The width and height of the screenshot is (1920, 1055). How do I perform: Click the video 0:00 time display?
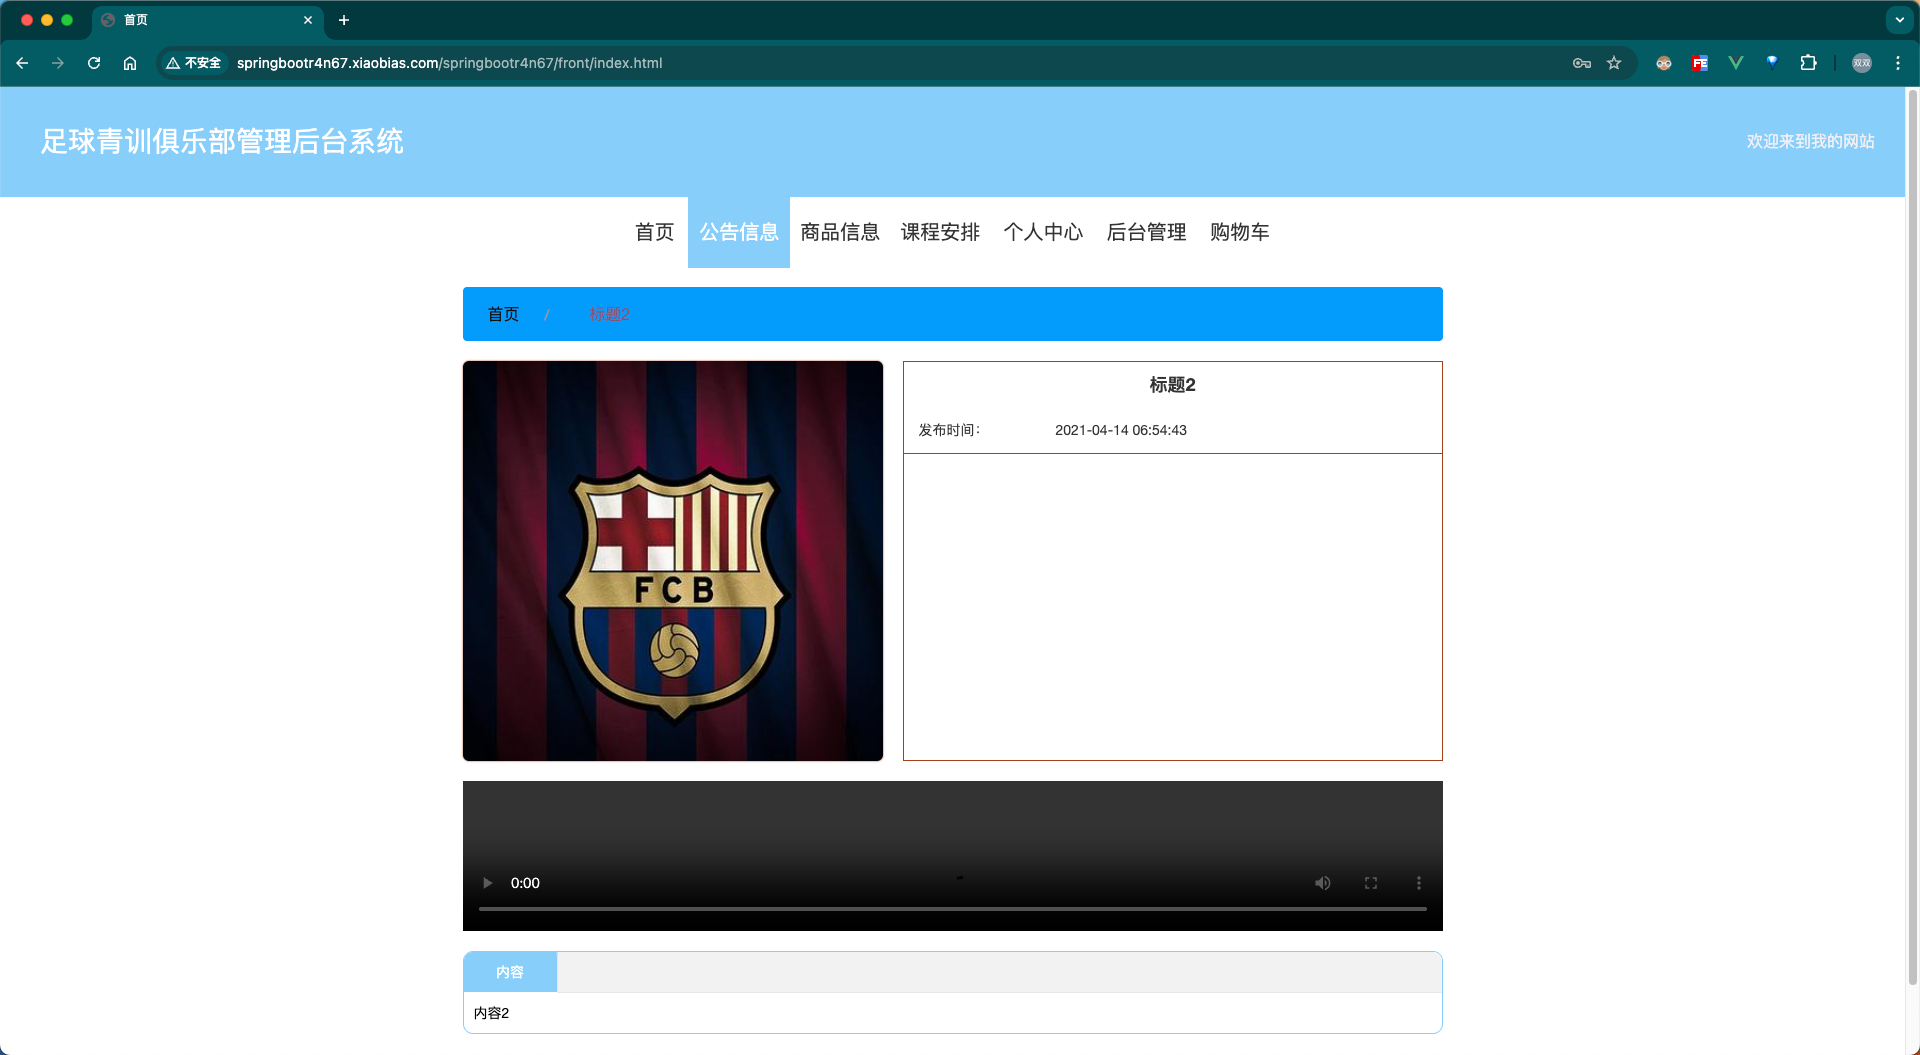[x=525, y=883]
